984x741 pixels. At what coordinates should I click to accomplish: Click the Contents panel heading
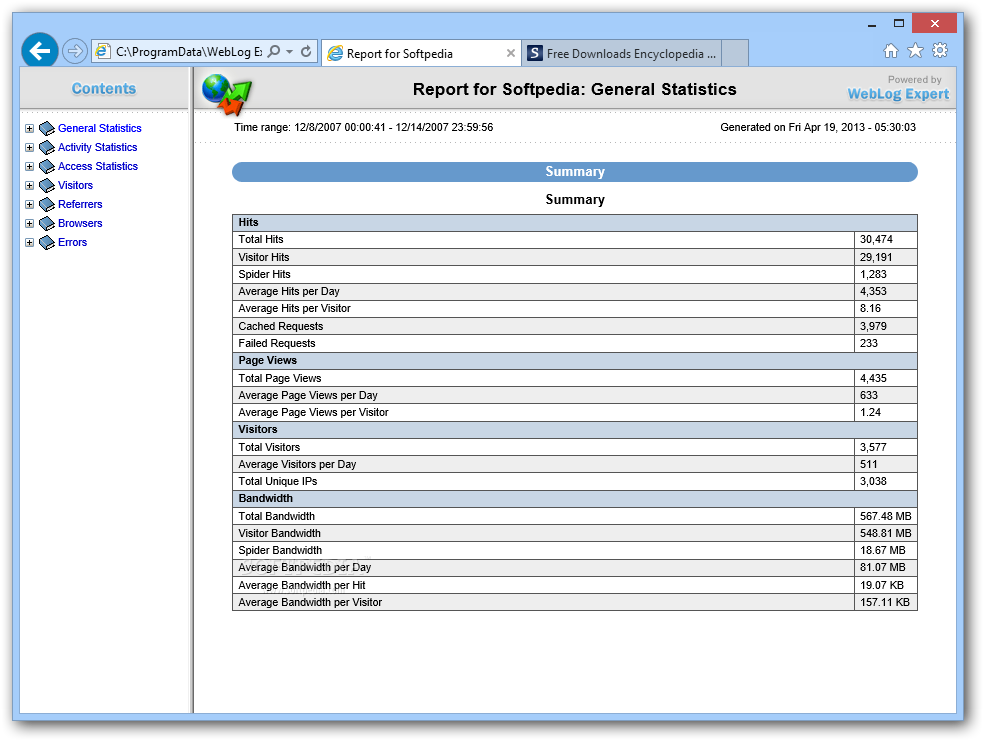tap(104, 88)
